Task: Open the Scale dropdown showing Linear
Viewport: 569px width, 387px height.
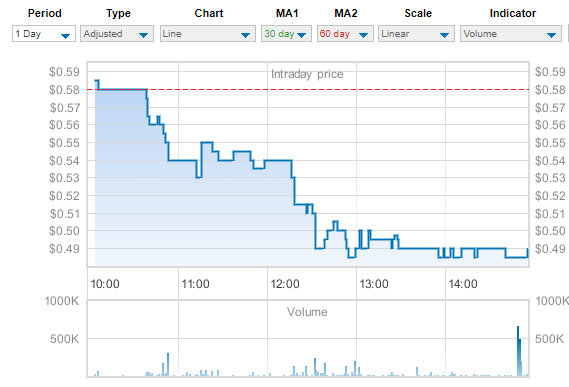Action: 416,34
